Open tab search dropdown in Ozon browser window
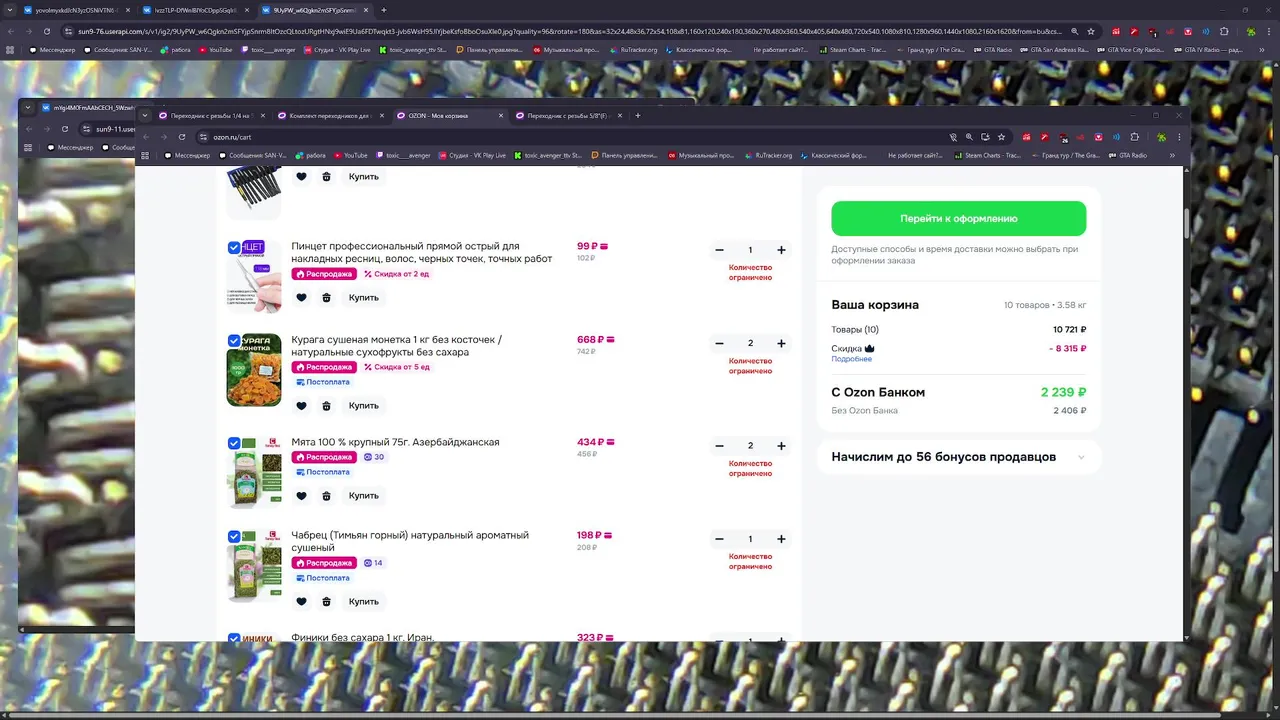Image resolution: width=1280 pixels, height=720 pixels. coord(146,116)
